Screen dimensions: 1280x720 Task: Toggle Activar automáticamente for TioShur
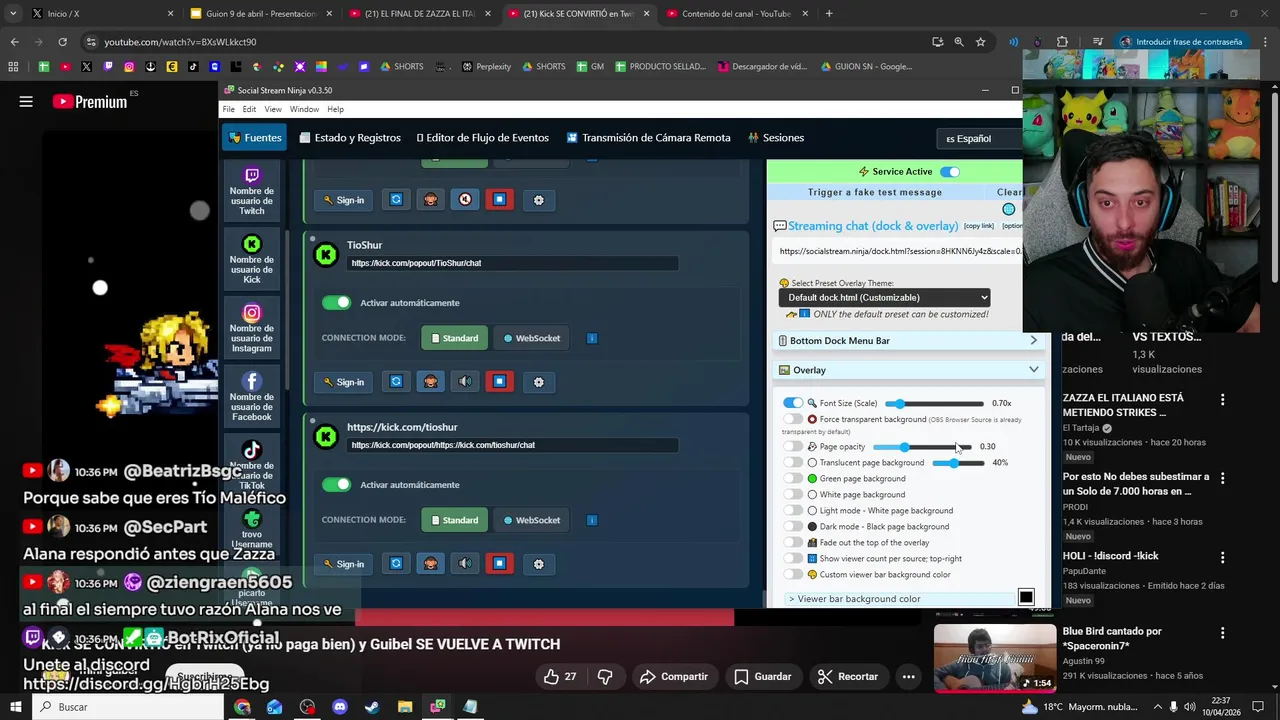point(336,302)
